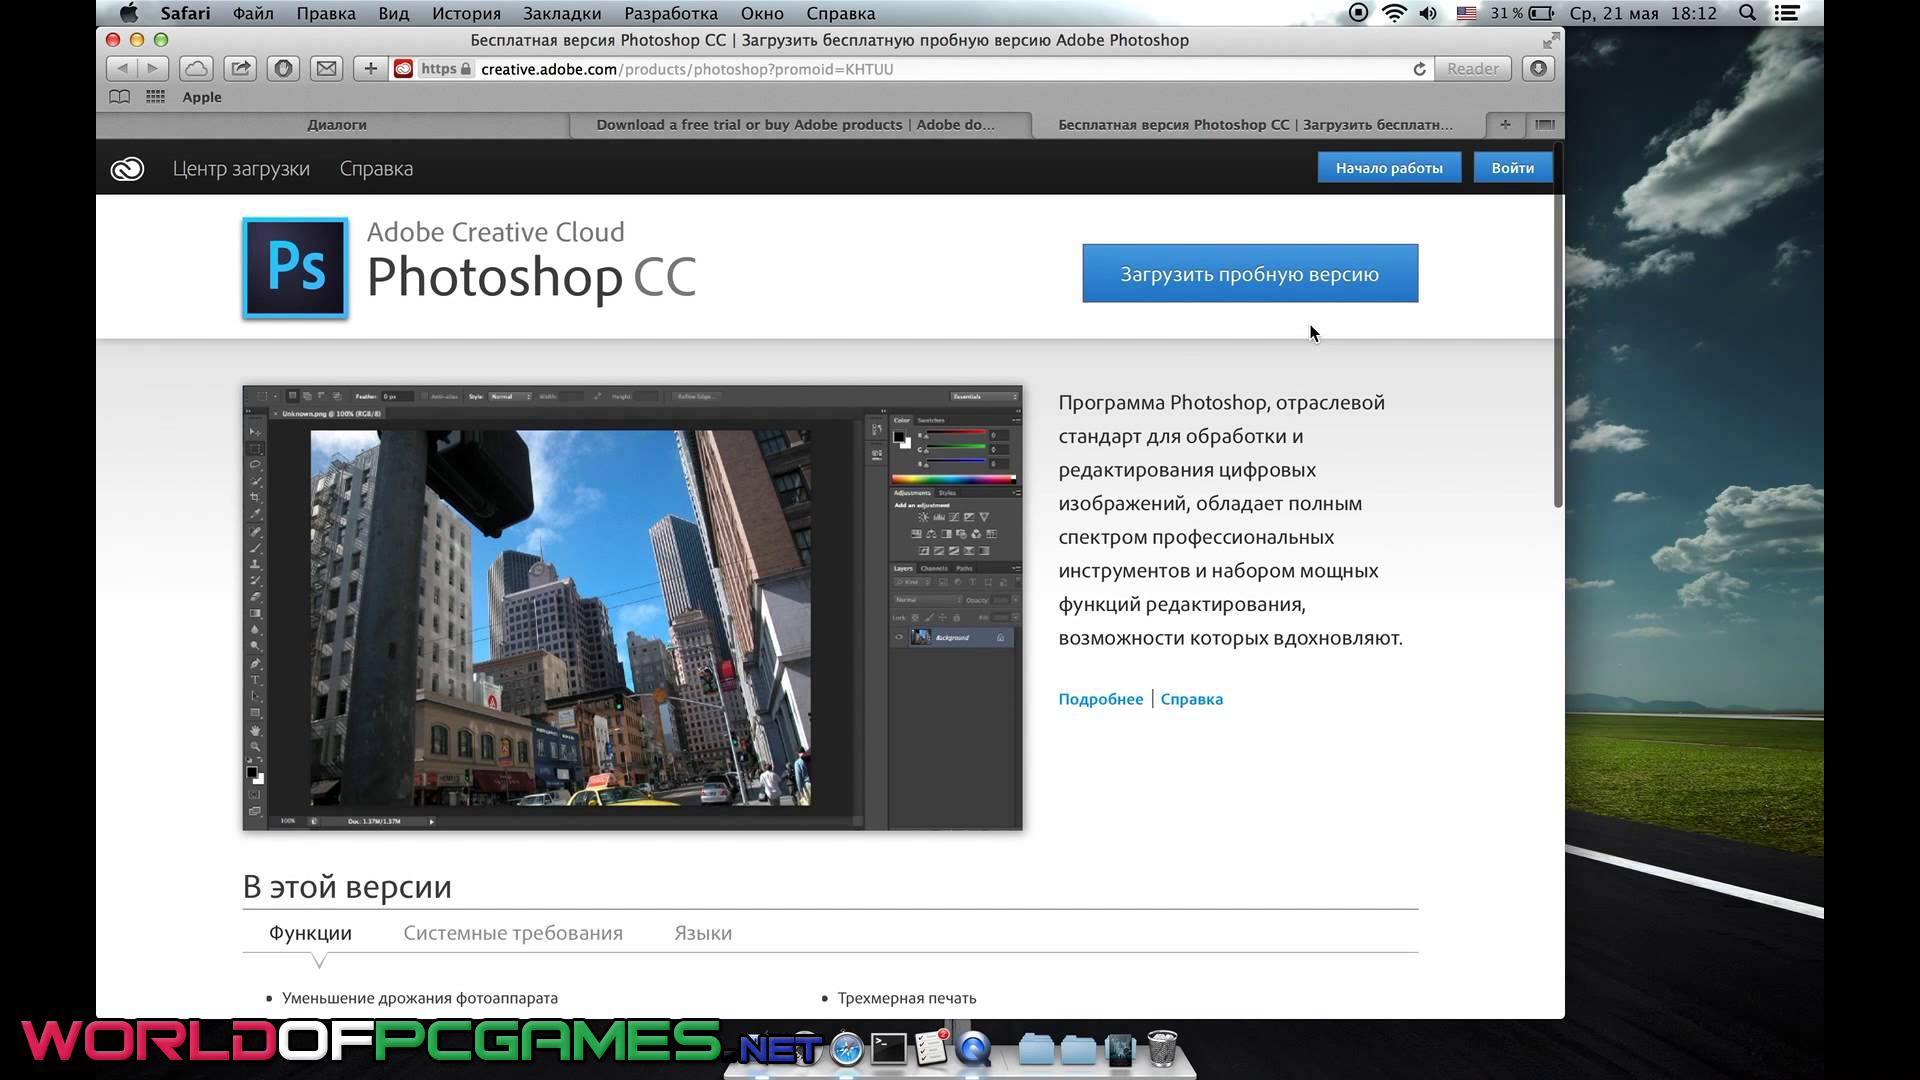1920x1080 pixels.
Task: Click the hand-icon toolbar button
Action: (x=283, y=69)
